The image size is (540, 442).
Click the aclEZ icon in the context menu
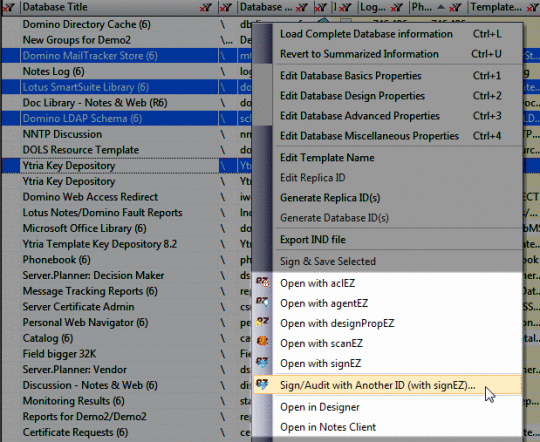pos(262,282)
